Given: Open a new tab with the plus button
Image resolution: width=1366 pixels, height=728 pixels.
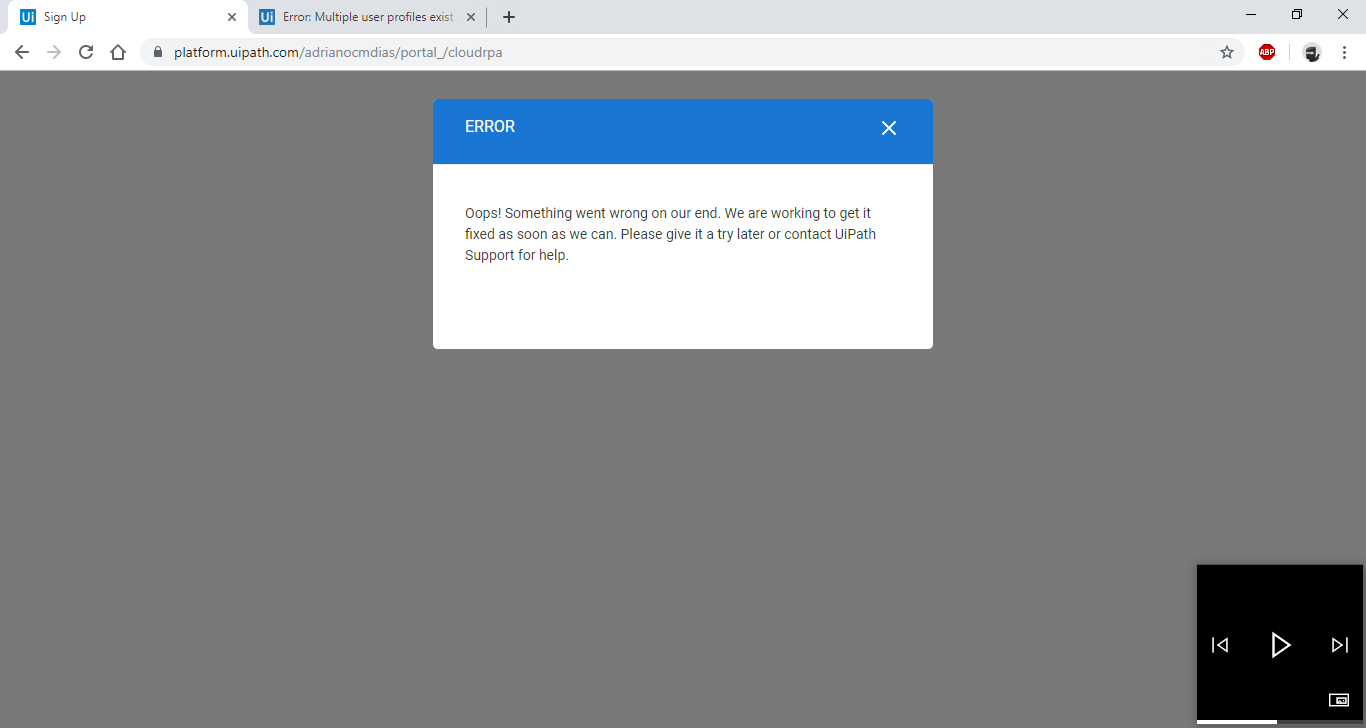Looking at the screenshot, I should point(509,16).
